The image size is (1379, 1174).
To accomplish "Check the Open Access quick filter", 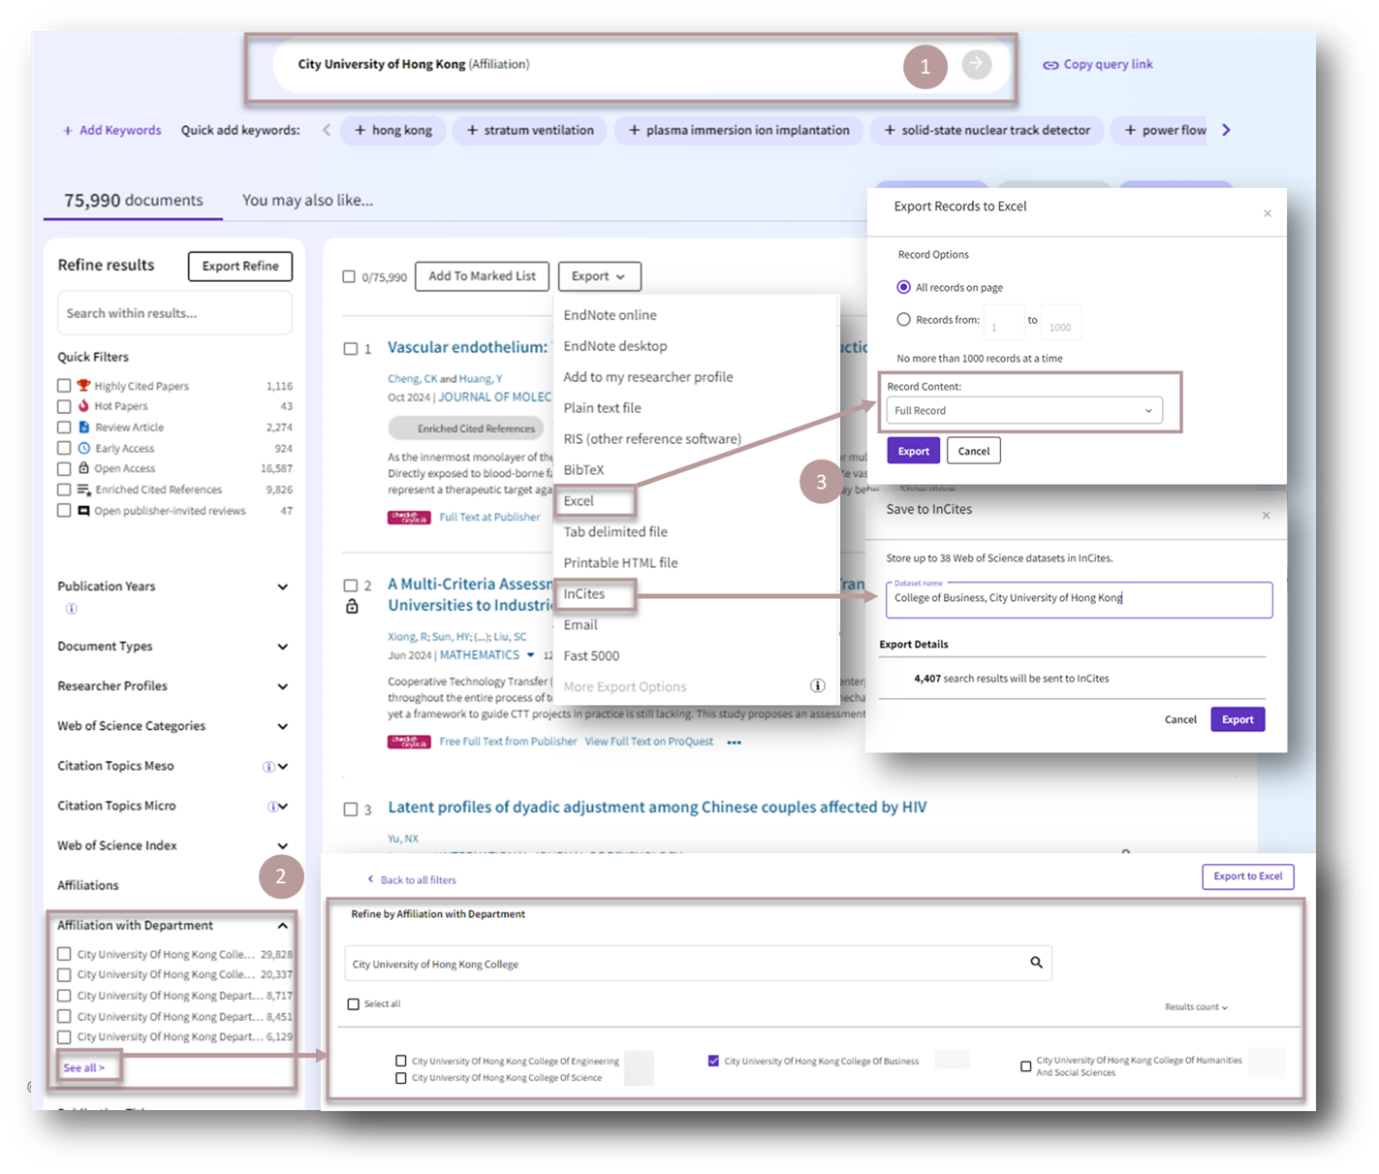I will [x=65, y=468].
